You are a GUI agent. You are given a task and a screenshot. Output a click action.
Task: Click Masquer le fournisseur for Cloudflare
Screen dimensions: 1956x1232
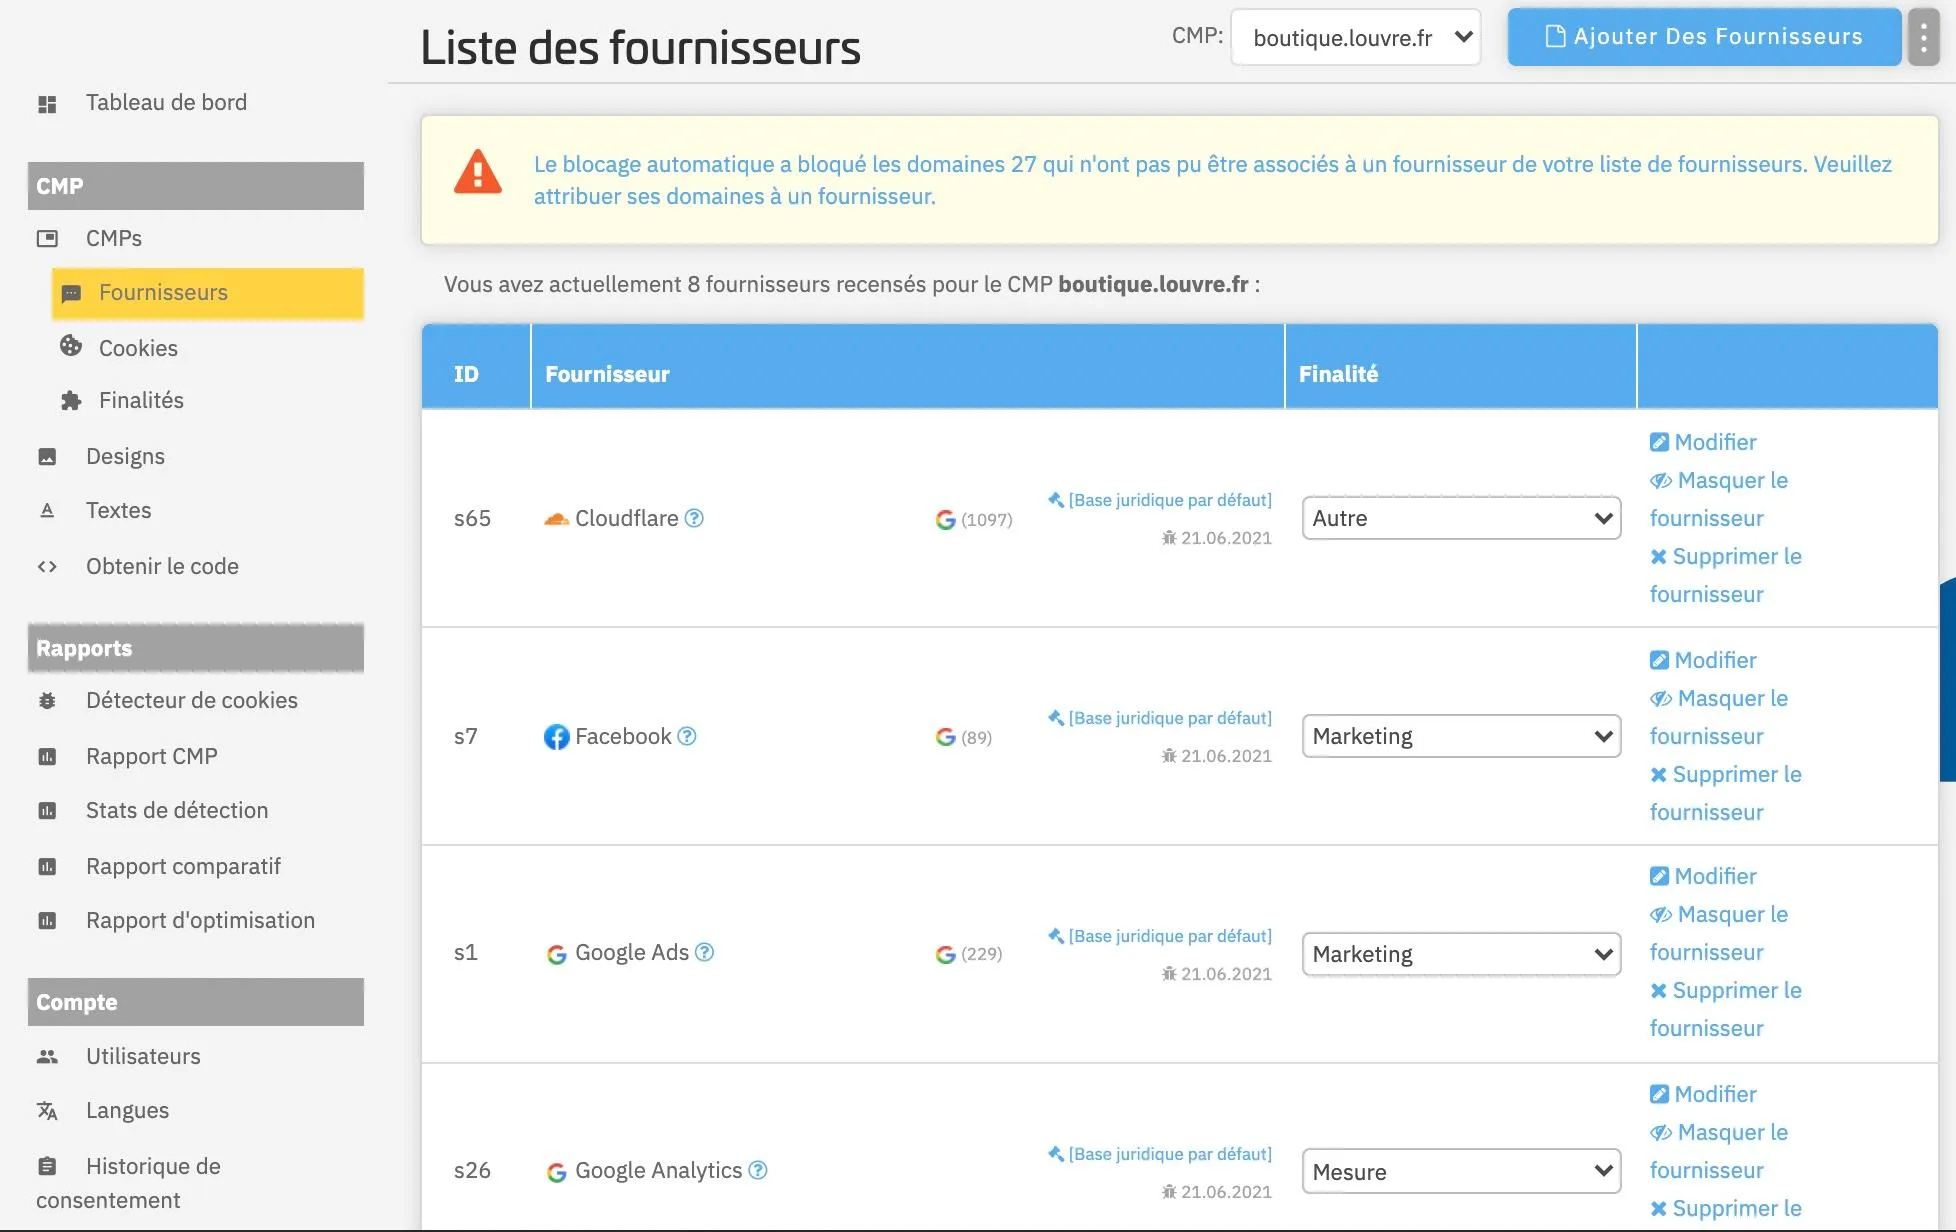pyautogui.click(x=1719, y=499)
